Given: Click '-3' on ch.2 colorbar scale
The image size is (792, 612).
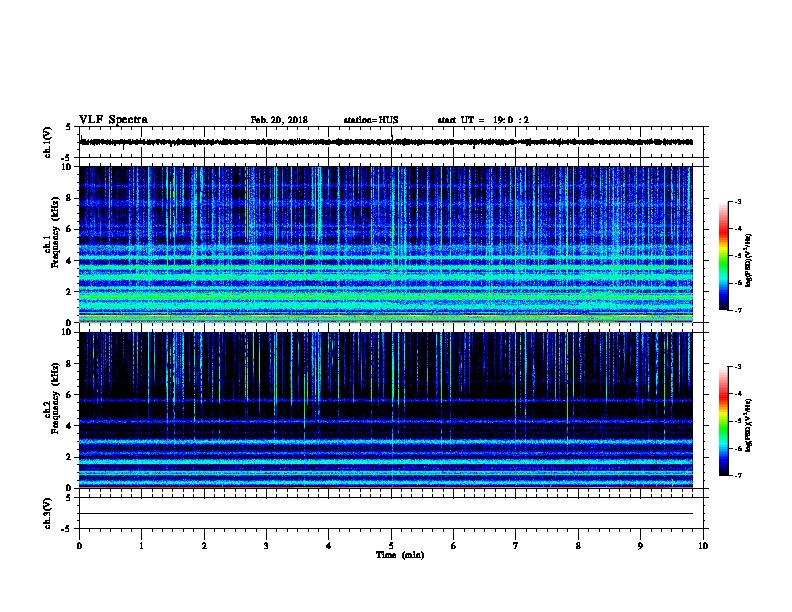Looking at the screenshot, I should (737, 367).
